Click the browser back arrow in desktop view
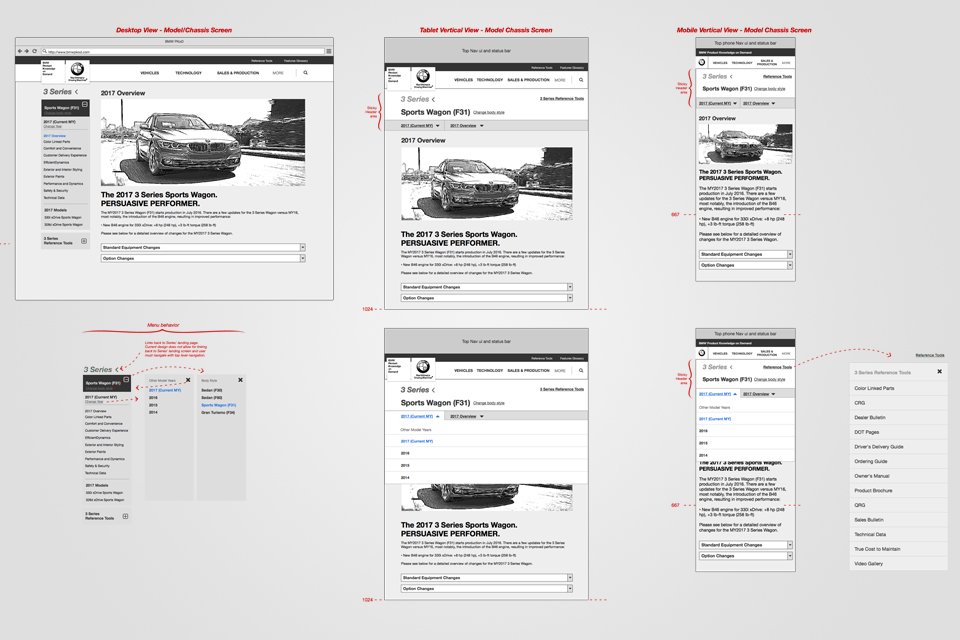Viewport: 960px width, 640px height. [20, 51]
